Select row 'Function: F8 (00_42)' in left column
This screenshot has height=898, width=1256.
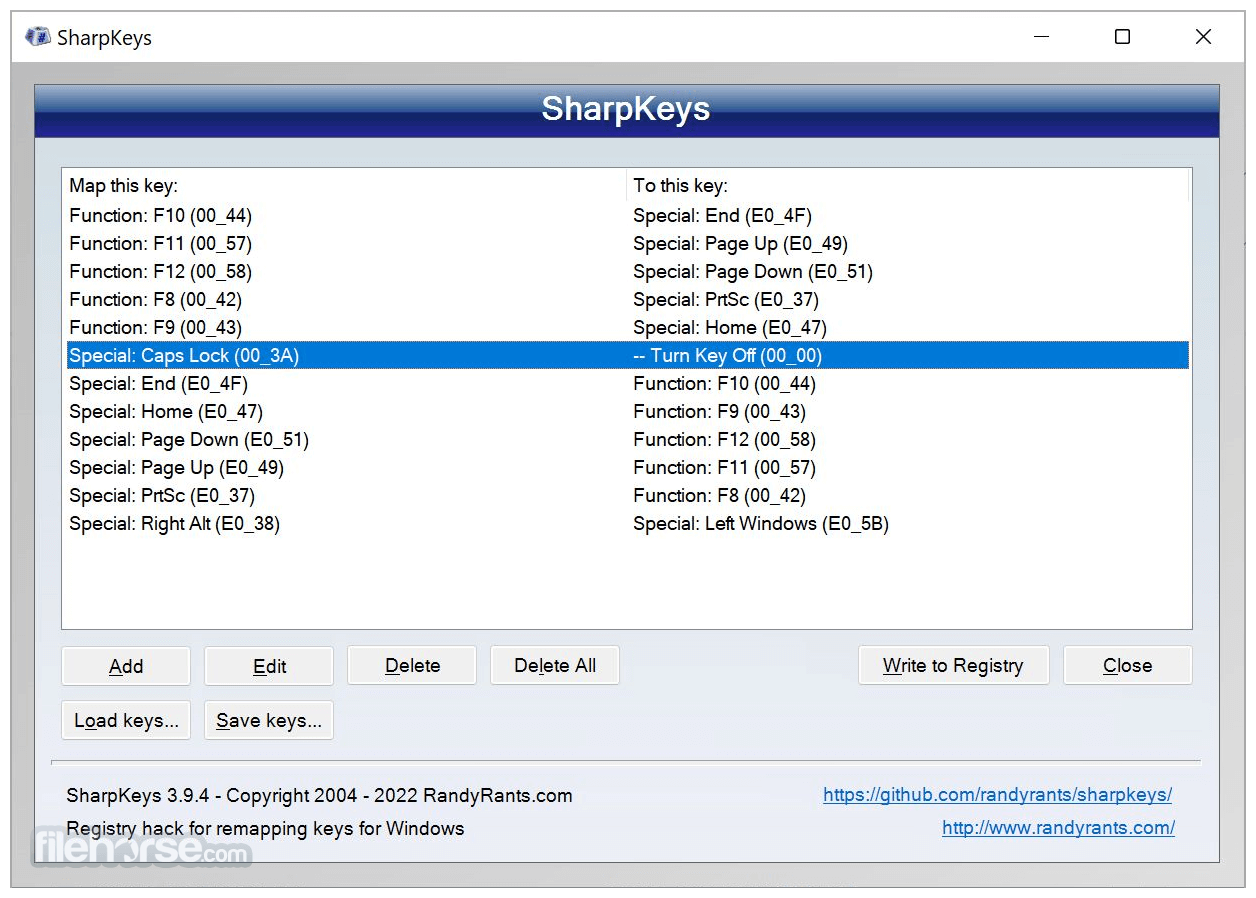click(156, 299)
